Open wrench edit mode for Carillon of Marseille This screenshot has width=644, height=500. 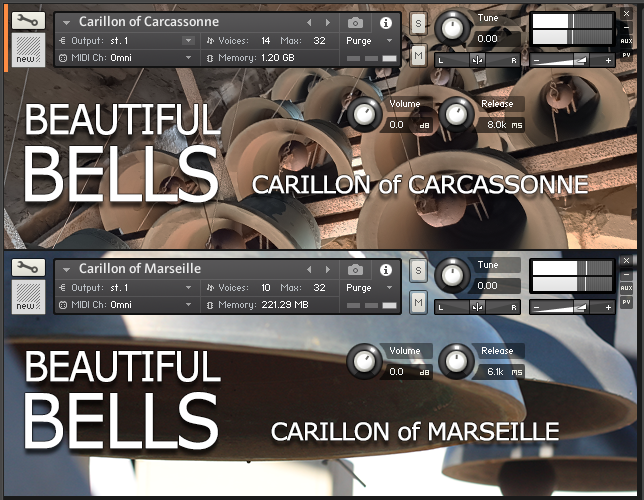click(25, 268)
